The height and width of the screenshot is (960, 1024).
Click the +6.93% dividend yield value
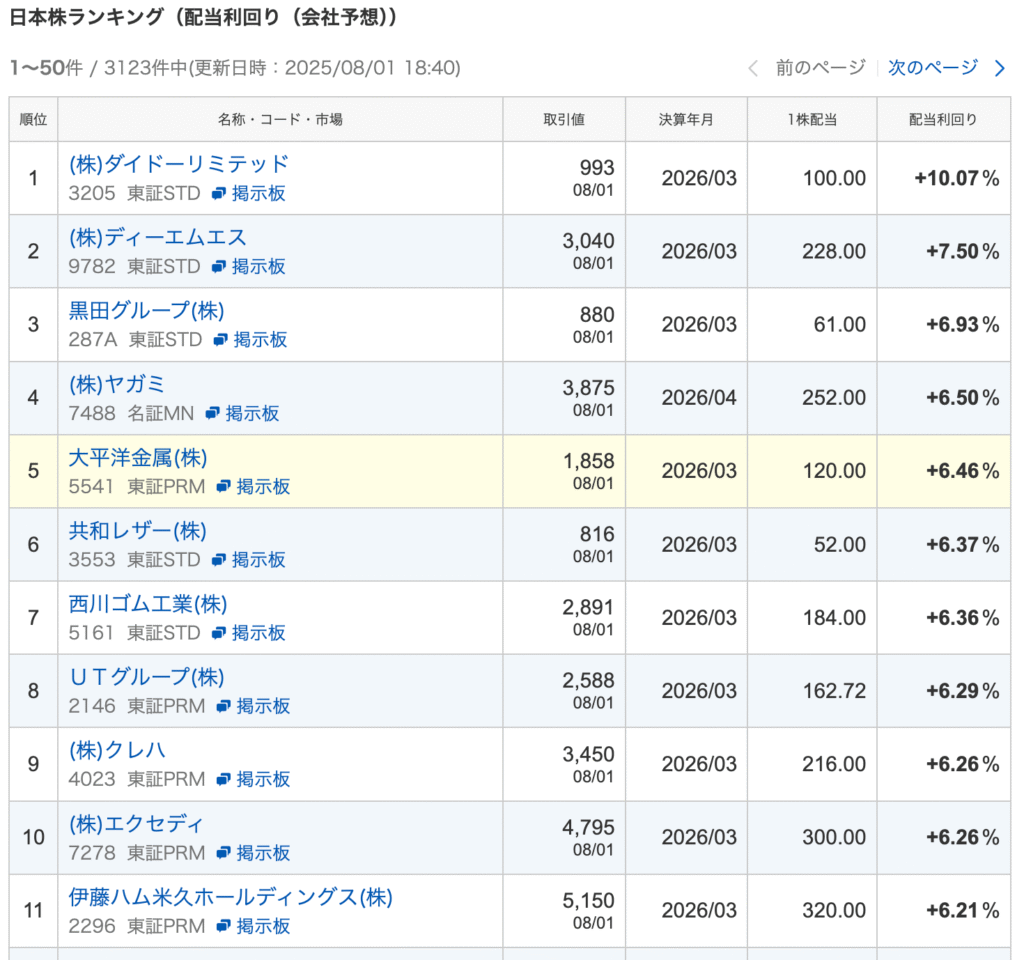[x=963, y=325]
